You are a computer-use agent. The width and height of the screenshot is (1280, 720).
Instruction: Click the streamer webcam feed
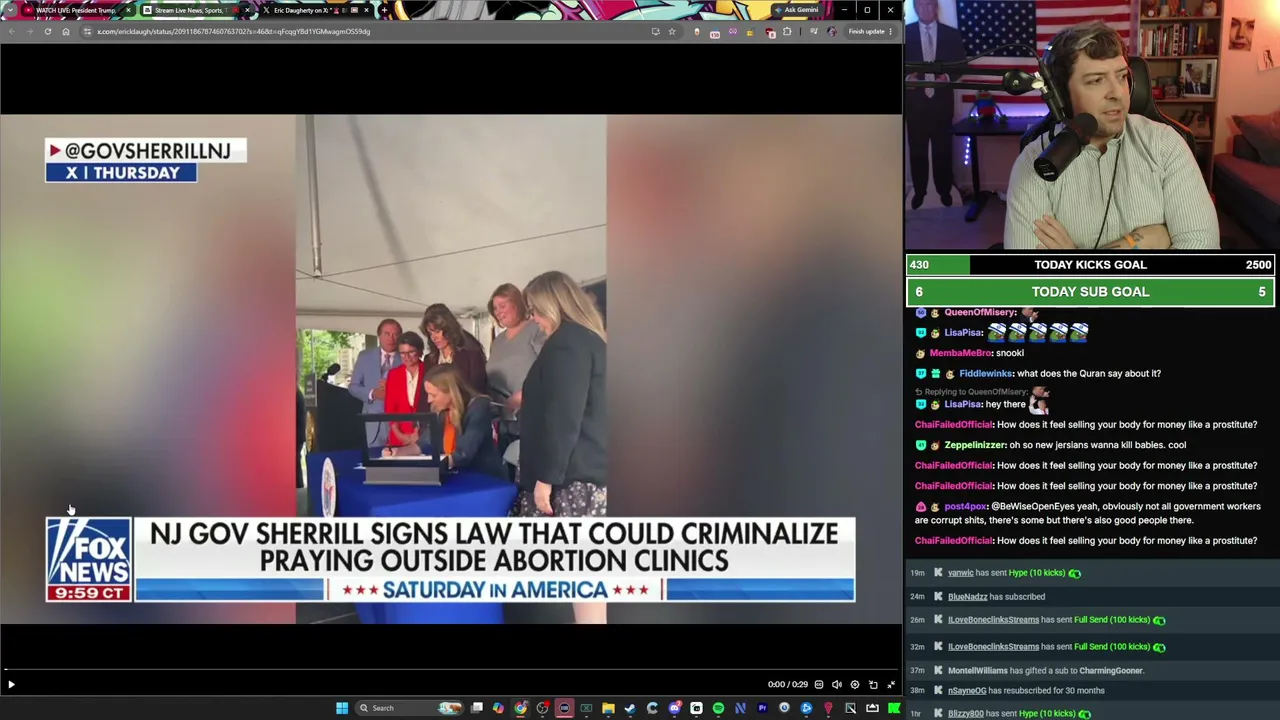(x=1092, y=125)
